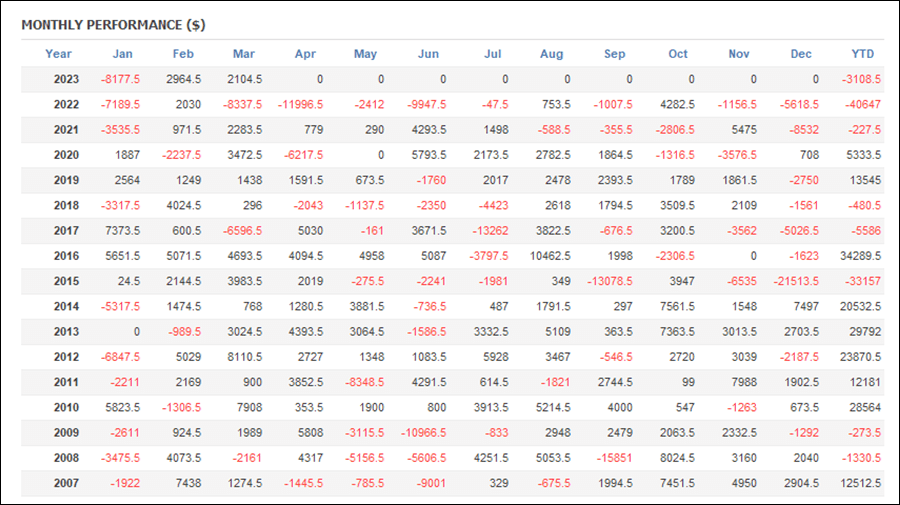Select the Sep 2008 value -15851
Viewport: 900px width, 505px height.
point(614,458)
